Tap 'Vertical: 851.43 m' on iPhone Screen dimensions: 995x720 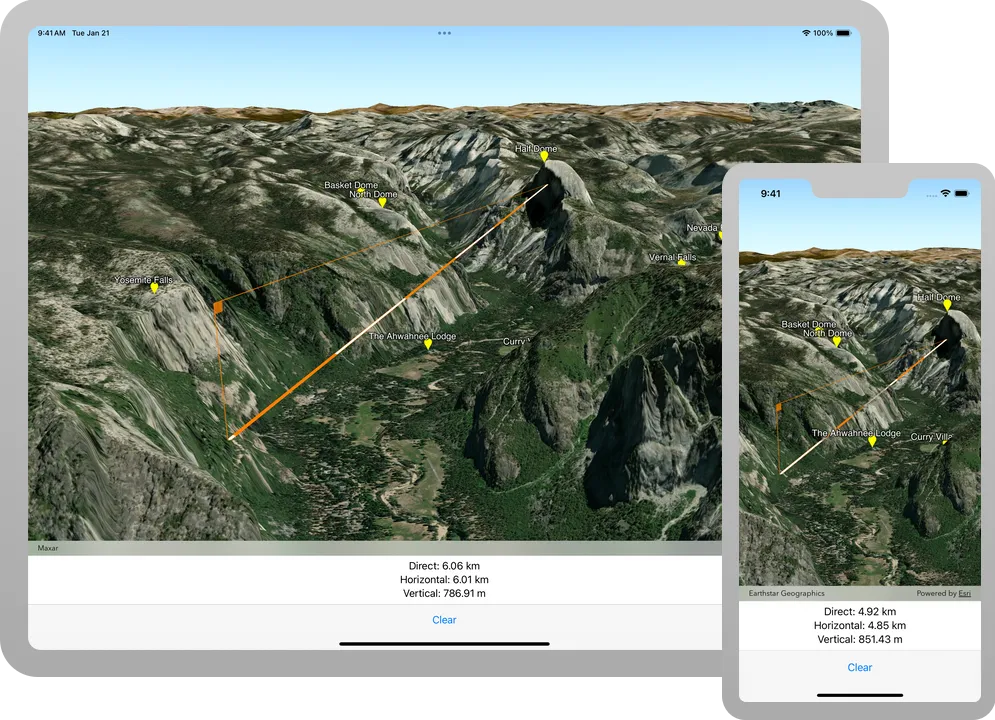(860, 639)
